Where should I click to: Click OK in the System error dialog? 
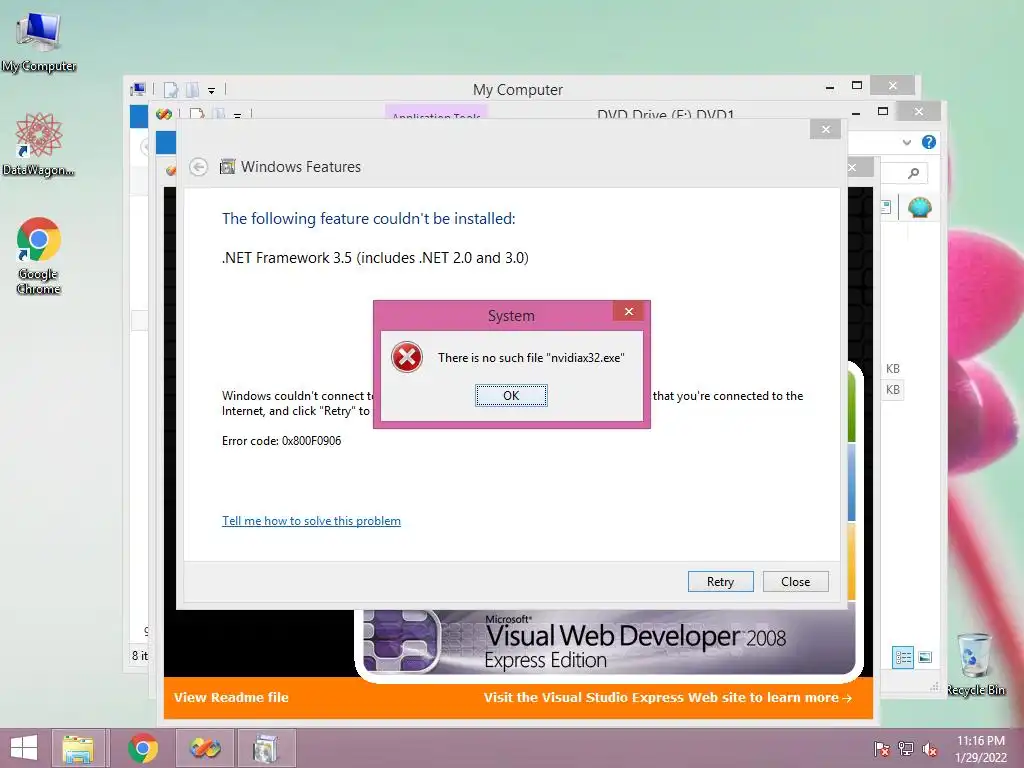pos(511,395)
